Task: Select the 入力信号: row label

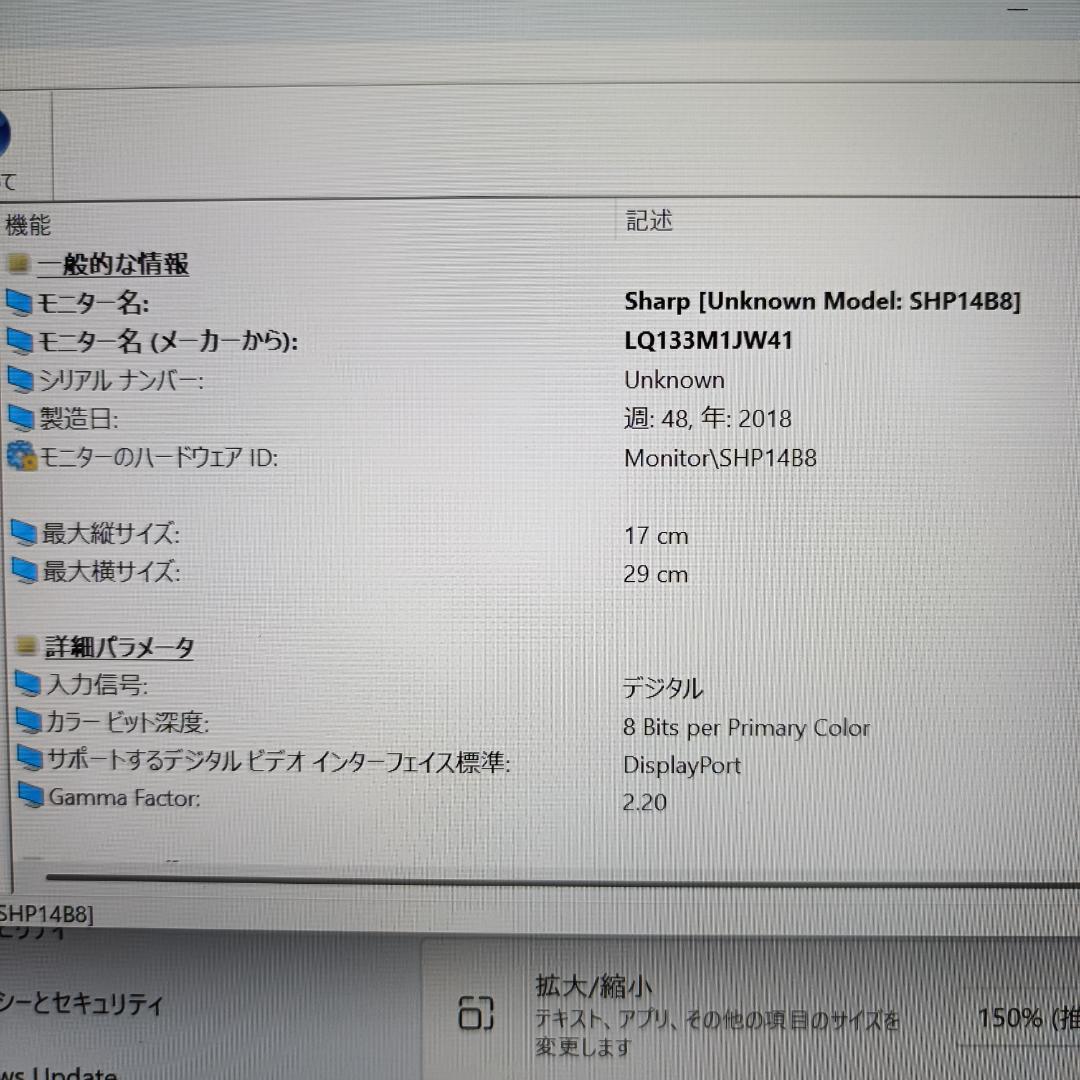Action: click(97, 684)
